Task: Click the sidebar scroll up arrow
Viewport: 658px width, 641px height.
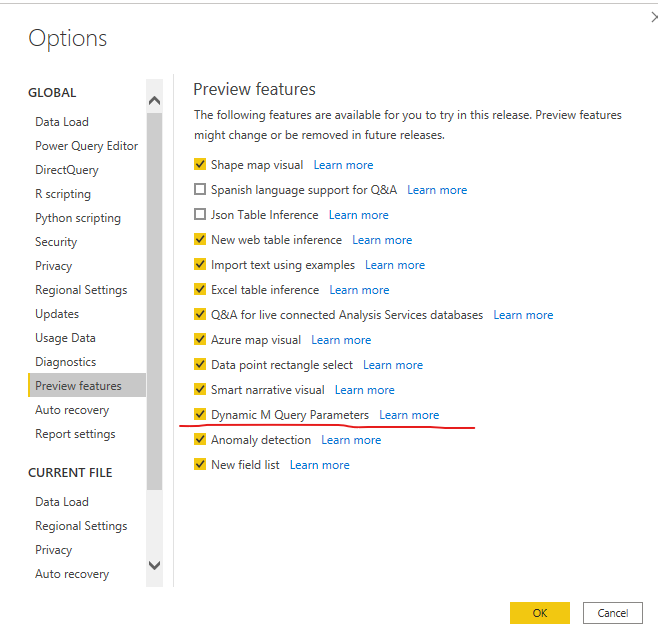Action: point(154,100)
